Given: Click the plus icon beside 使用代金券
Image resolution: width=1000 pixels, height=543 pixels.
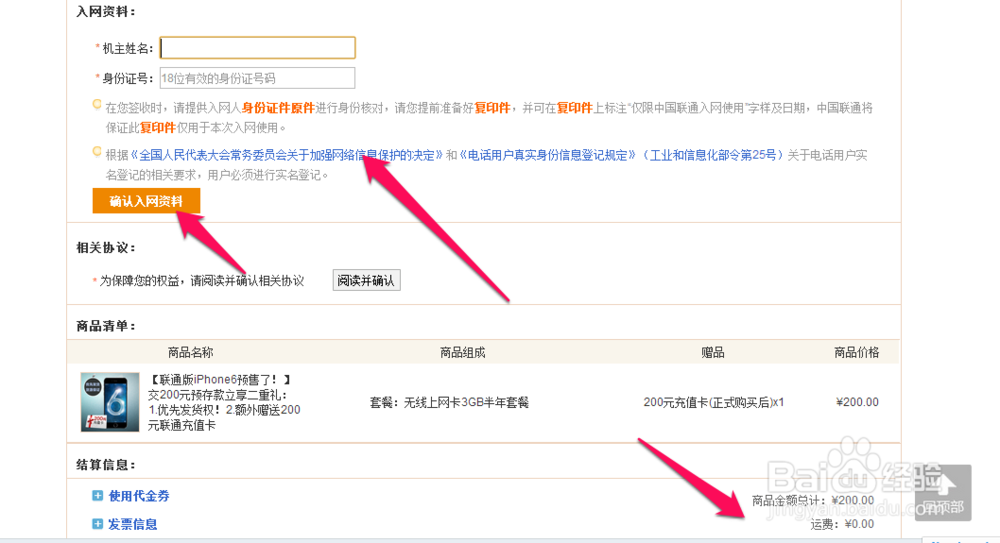Looking at the screenshot, I should tap(98, 496).
